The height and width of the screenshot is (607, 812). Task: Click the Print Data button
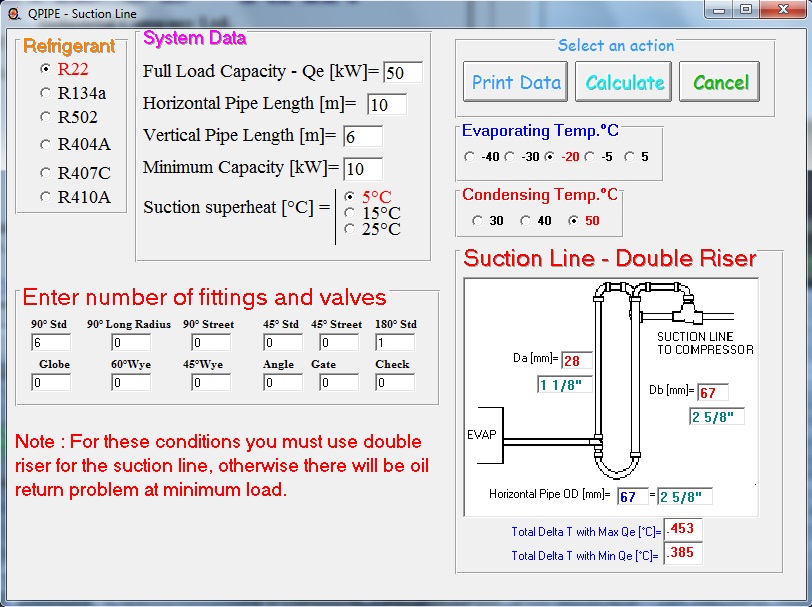point(516,82)
